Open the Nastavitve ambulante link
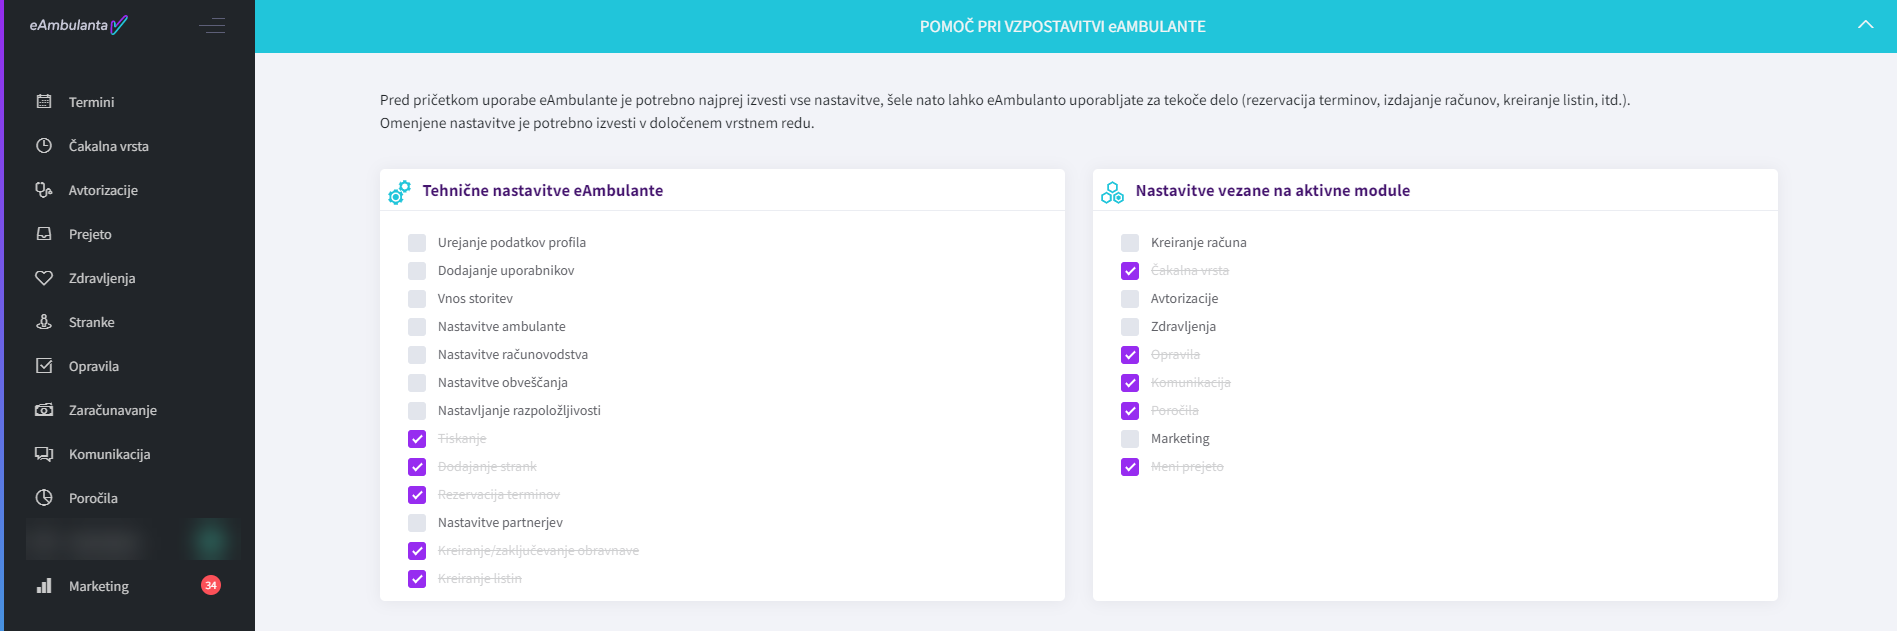 click(502, 327)
